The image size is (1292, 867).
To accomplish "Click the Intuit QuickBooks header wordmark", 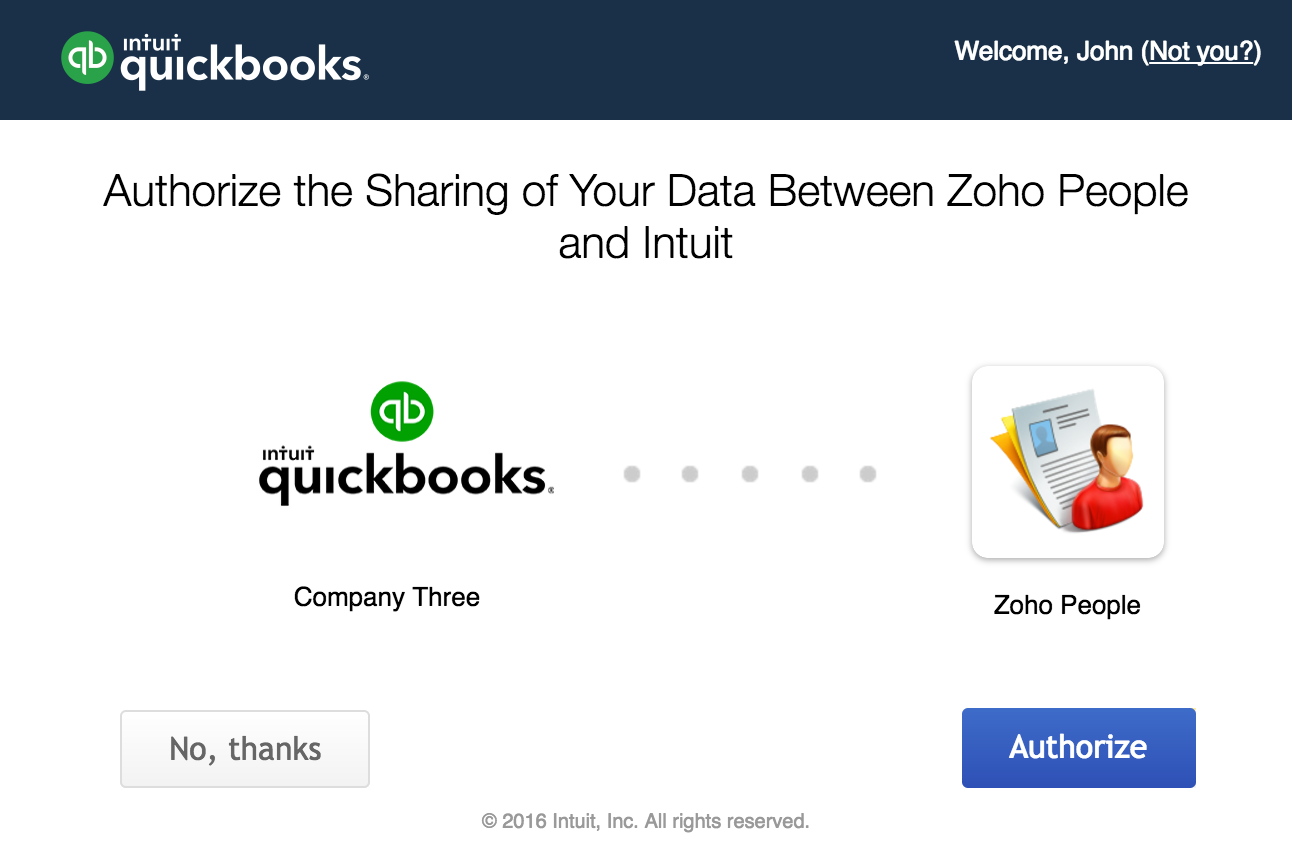I will 244,61.
